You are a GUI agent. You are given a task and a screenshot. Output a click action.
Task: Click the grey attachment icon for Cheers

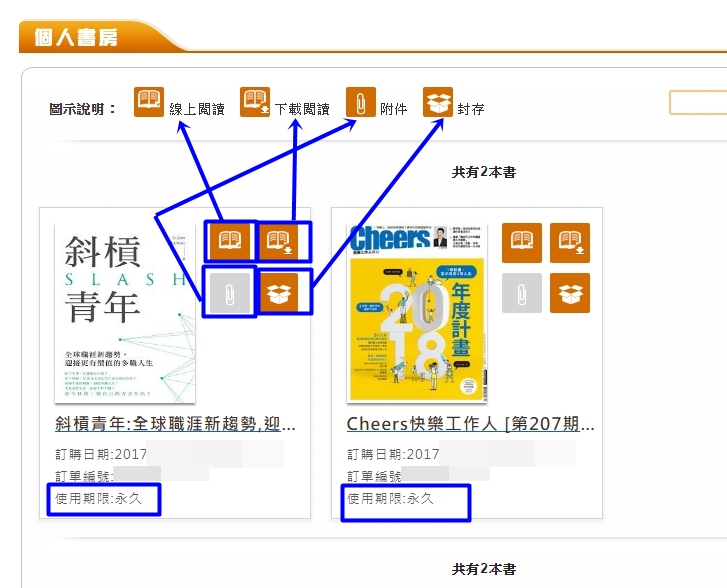[x=522, y=293]
